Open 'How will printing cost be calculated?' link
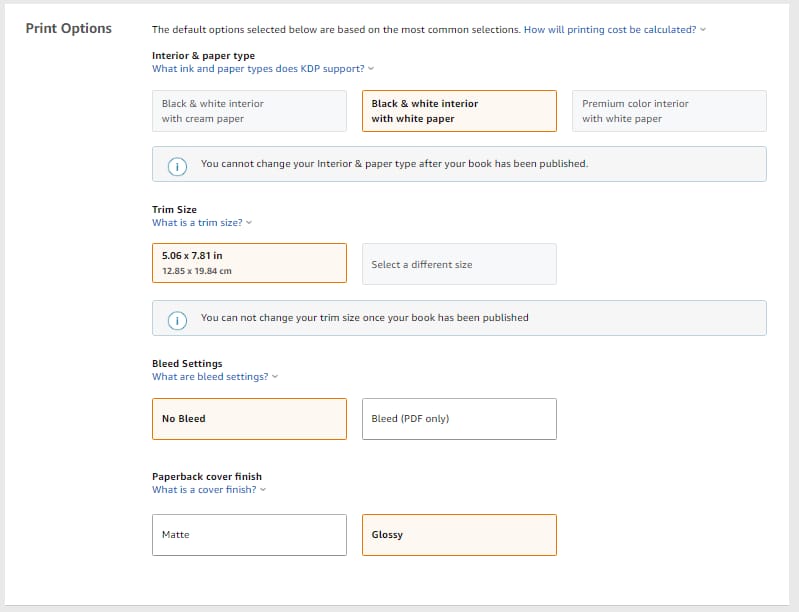 [609, 30]
